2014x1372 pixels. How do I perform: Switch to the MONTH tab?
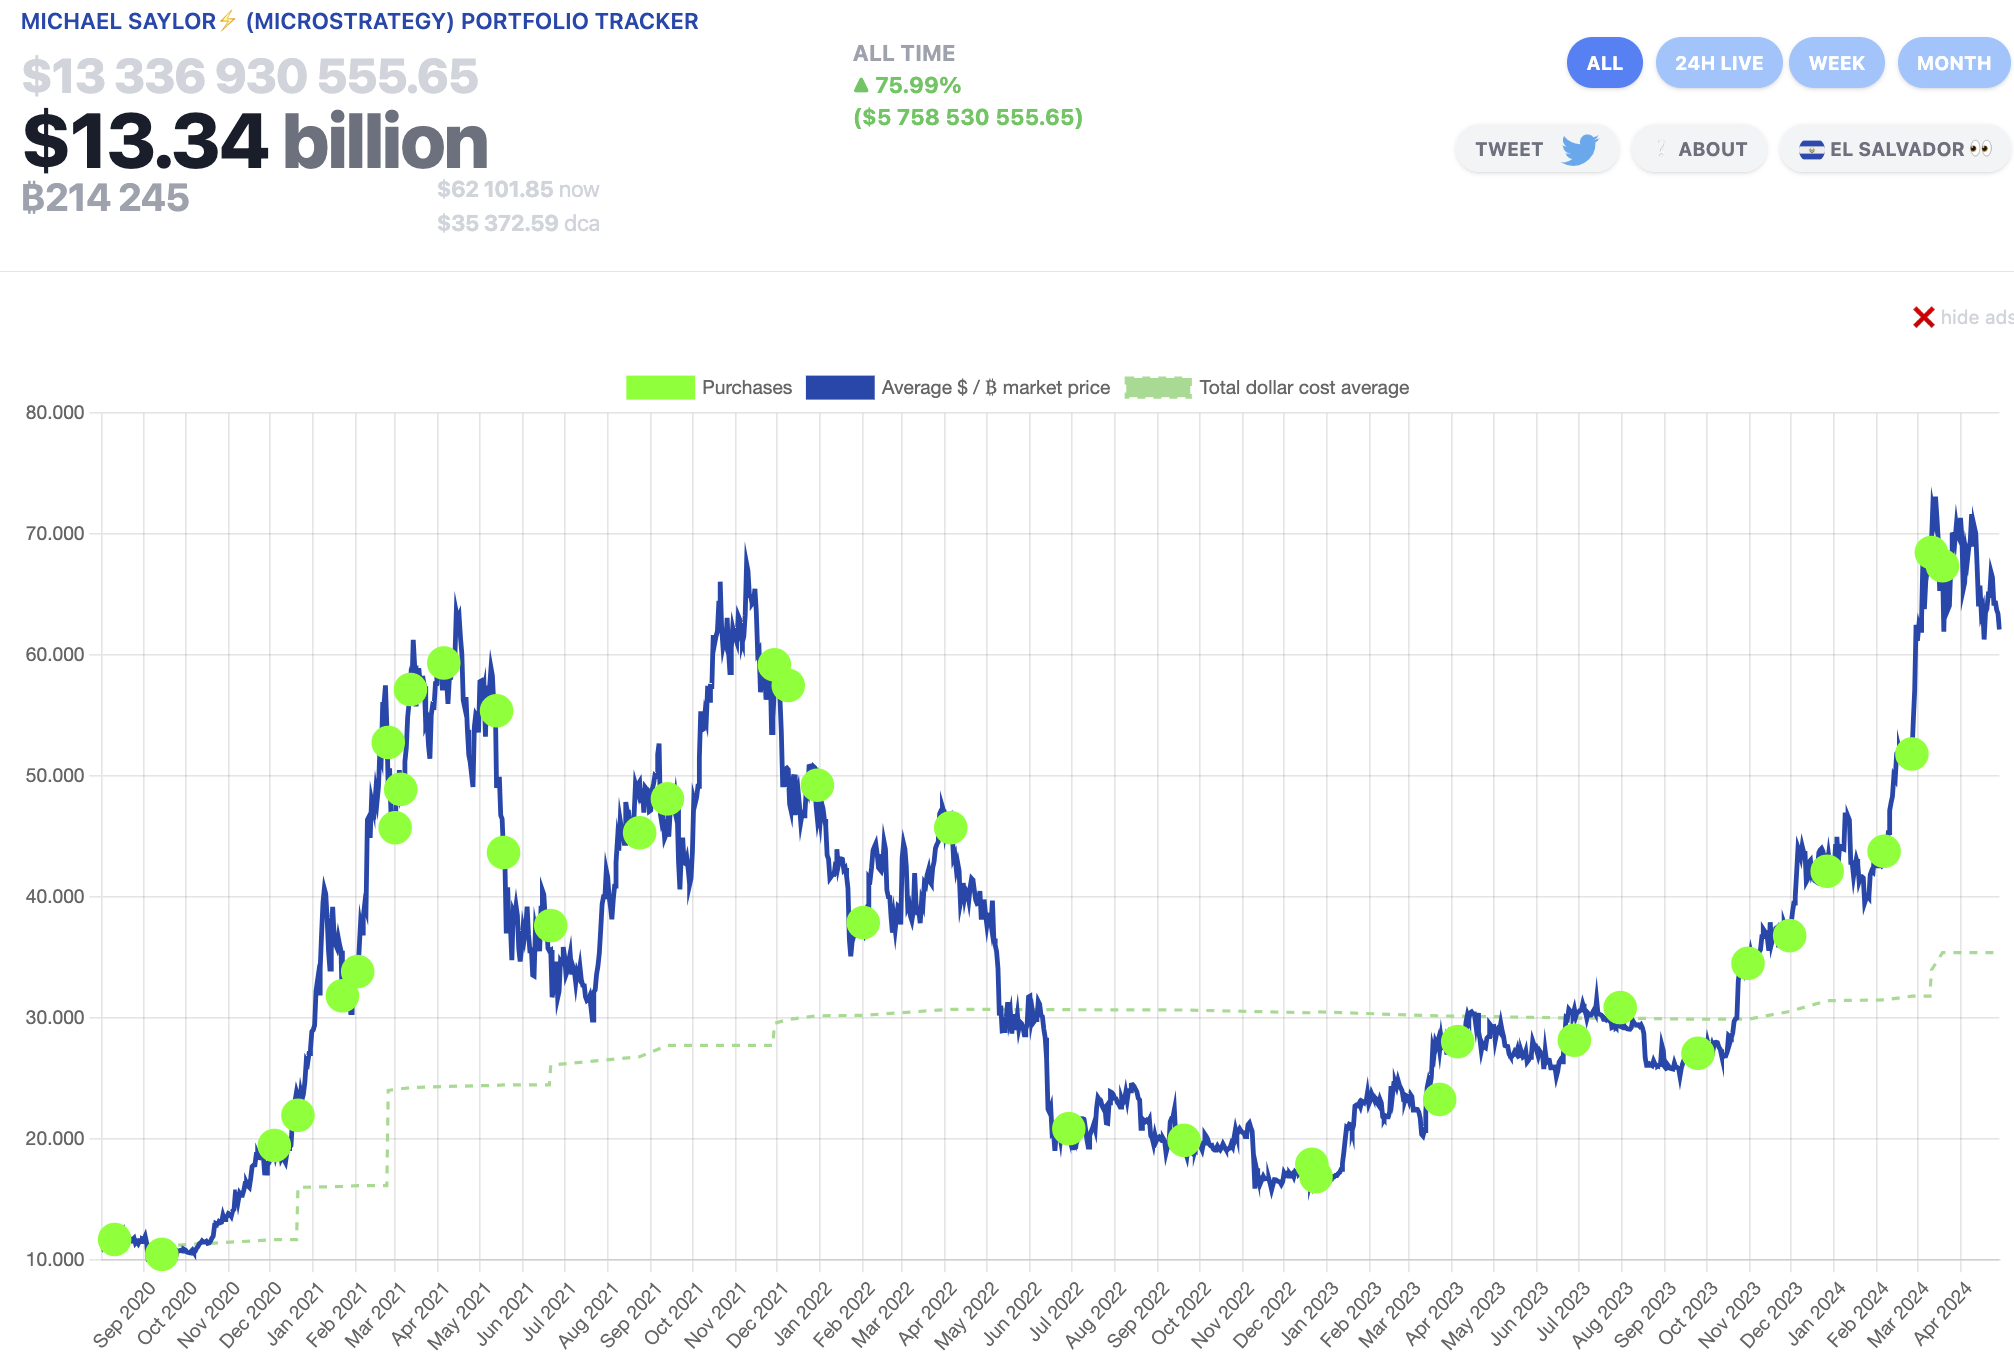point(1954,63)
